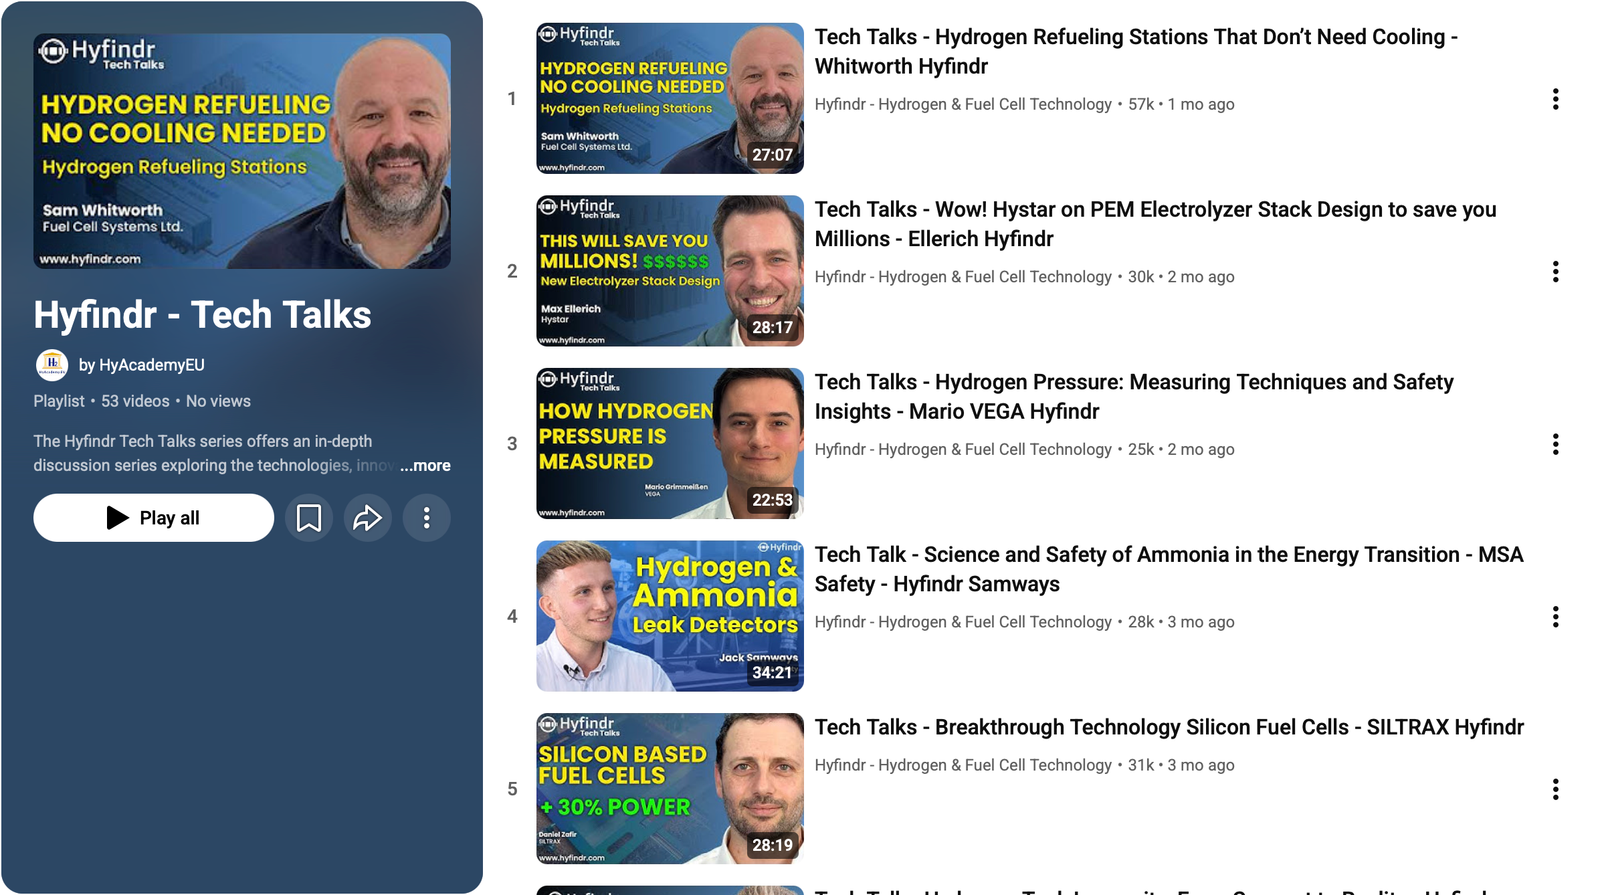1600x895 pixels.
Task: Open options menu for Hystar Electrolyzer video
Action: coord(1555,272)
